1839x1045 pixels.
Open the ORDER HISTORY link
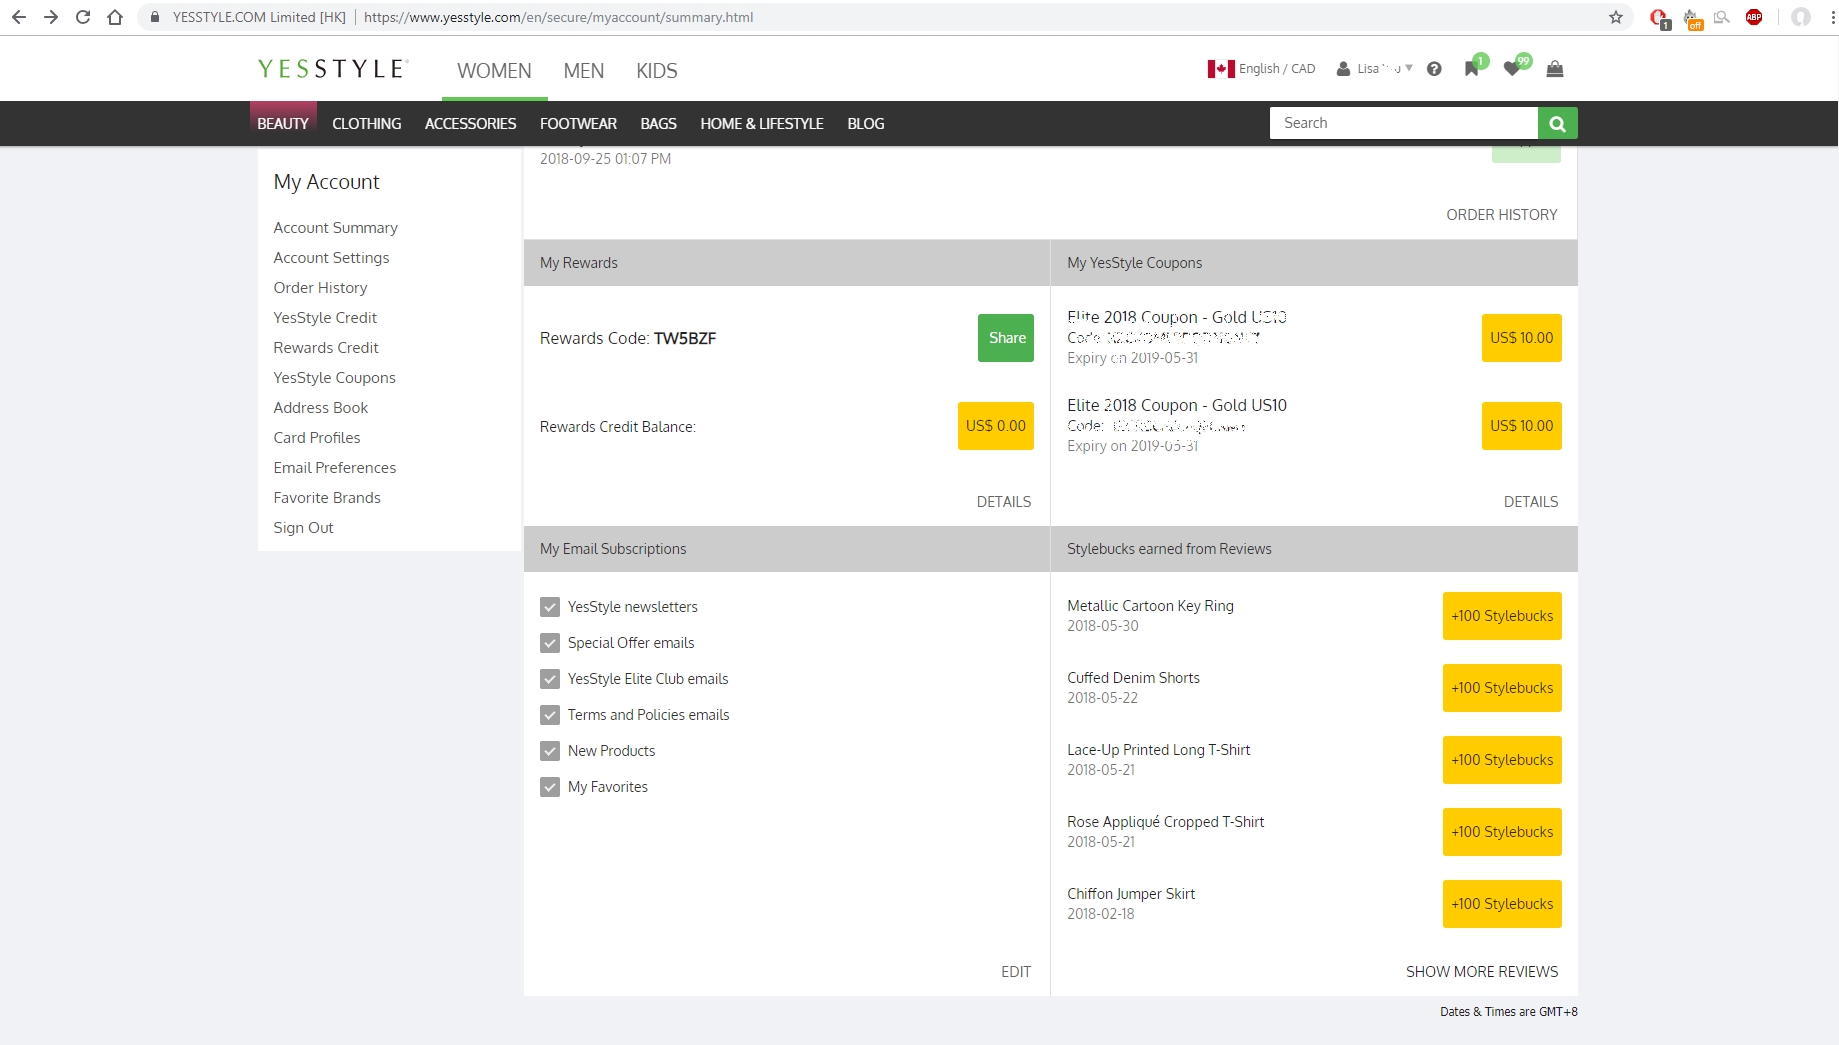point(1501,215)
